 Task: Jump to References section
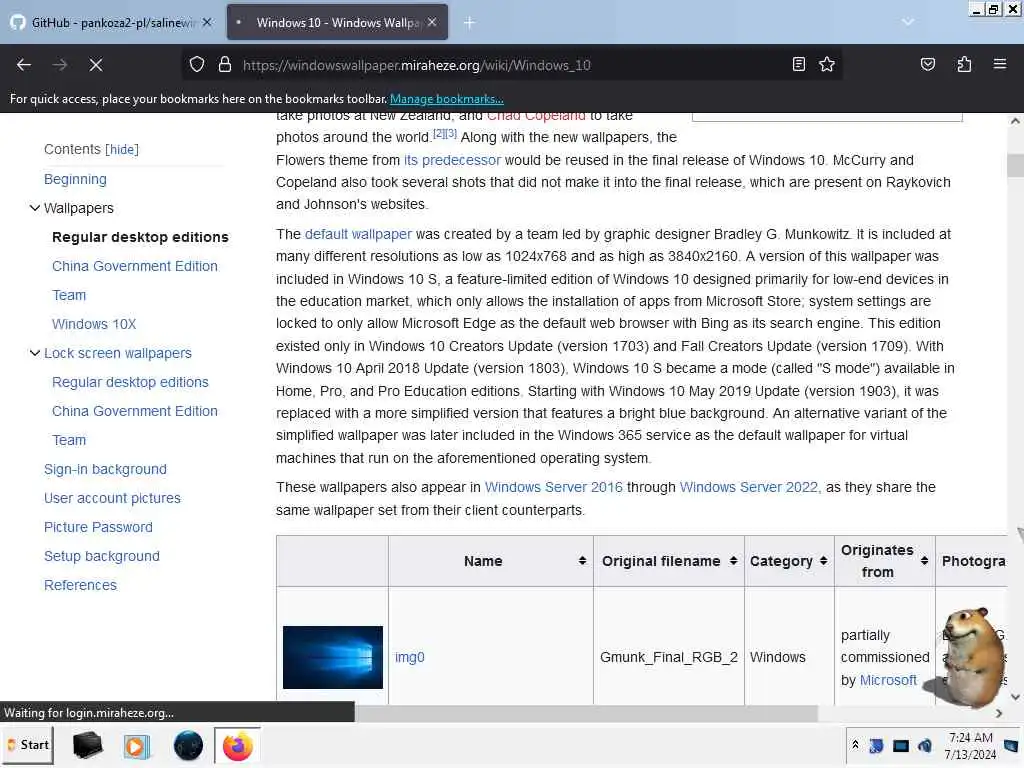pos(80,585)
